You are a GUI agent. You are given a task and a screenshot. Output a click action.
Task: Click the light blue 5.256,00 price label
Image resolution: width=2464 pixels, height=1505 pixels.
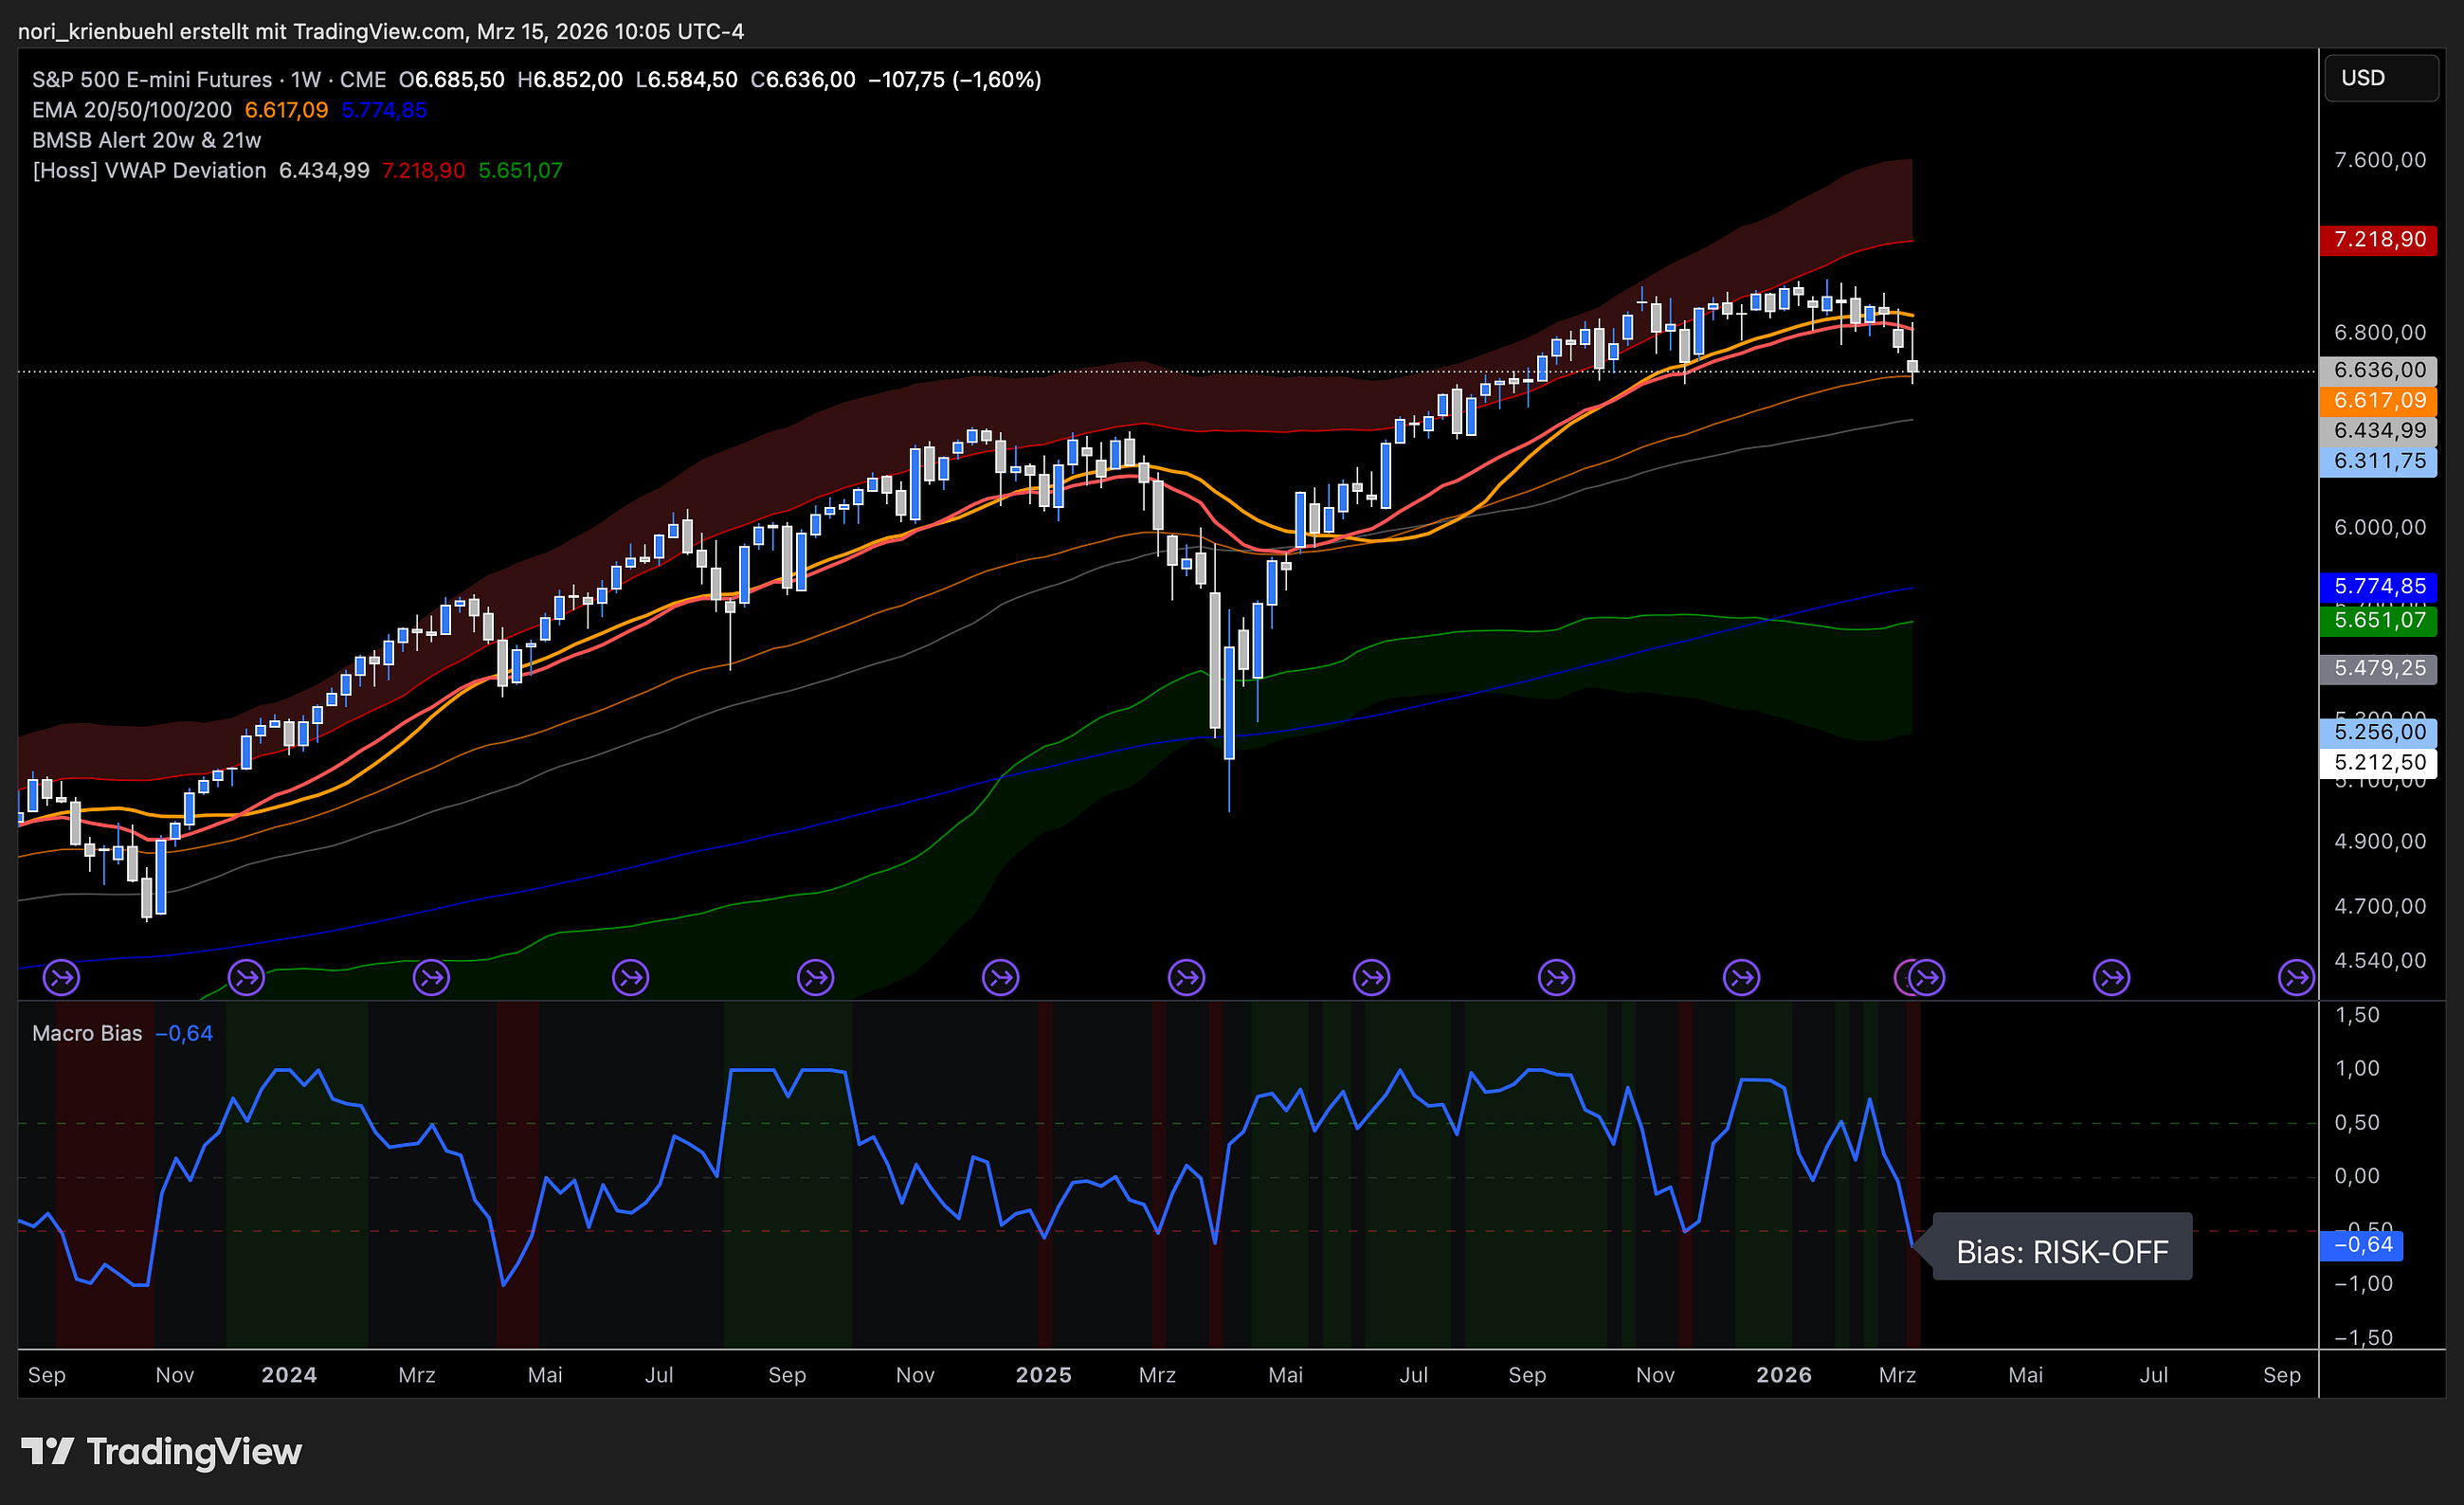2378,732
